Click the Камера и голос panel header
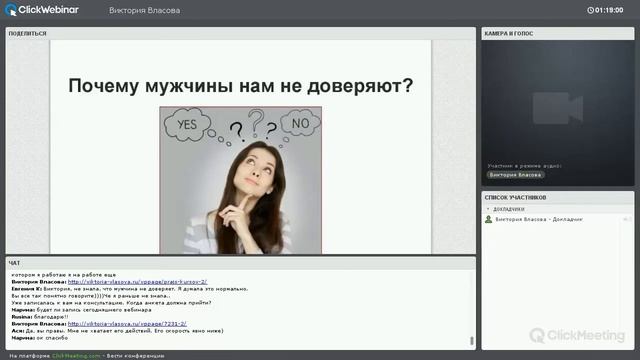Screen dimensions: 640x360 pyautogui.click(x=558, y=33)
